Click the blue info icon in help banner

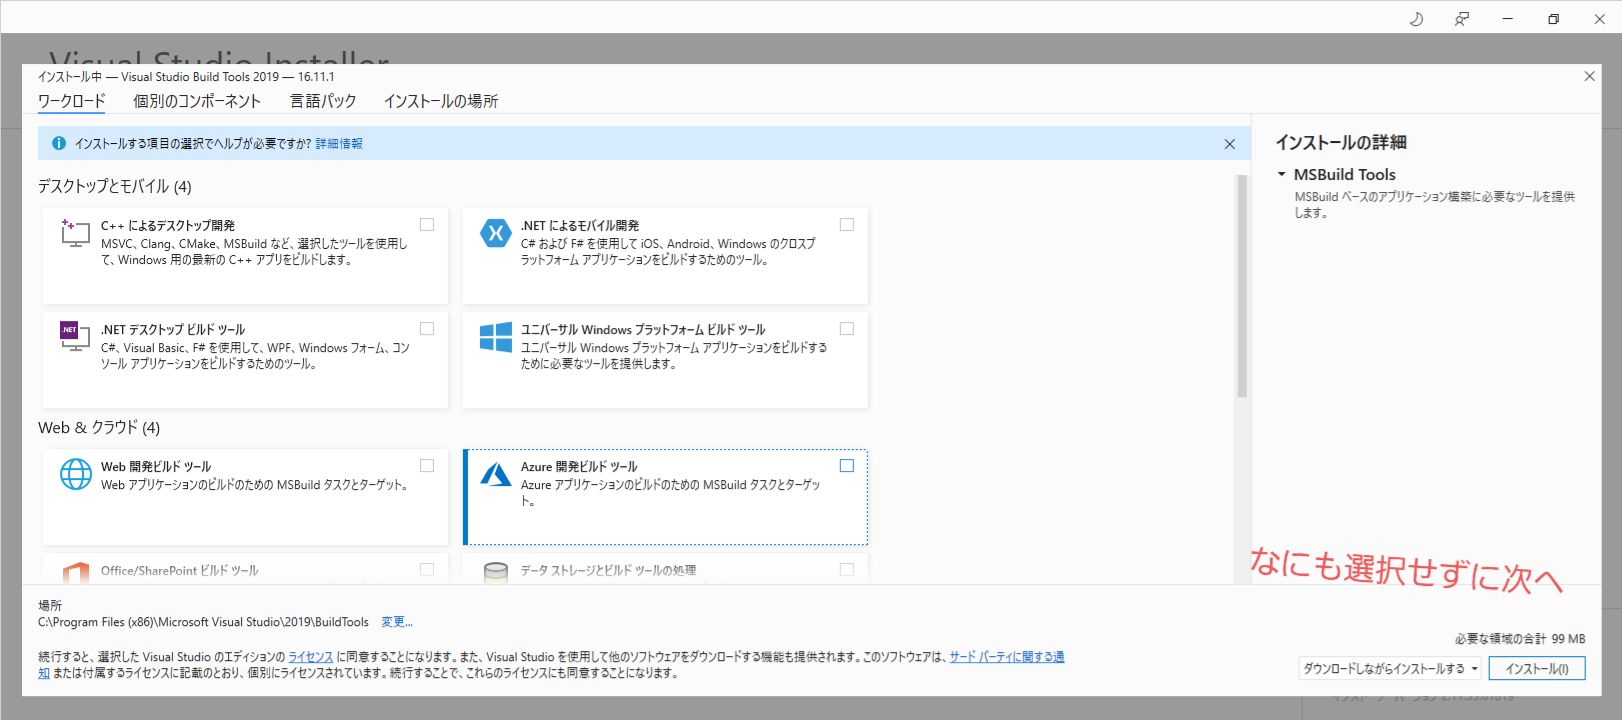pyautogui.click(x=59, y=143)
